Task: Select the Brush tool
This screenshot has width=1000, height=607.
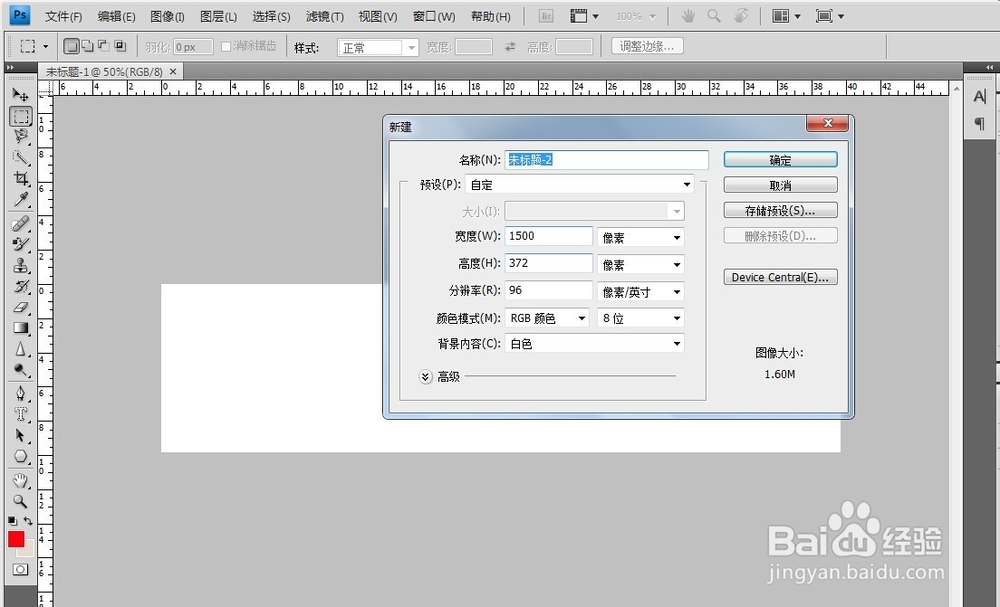Action: pyautogui.click(x=20, y=244)
